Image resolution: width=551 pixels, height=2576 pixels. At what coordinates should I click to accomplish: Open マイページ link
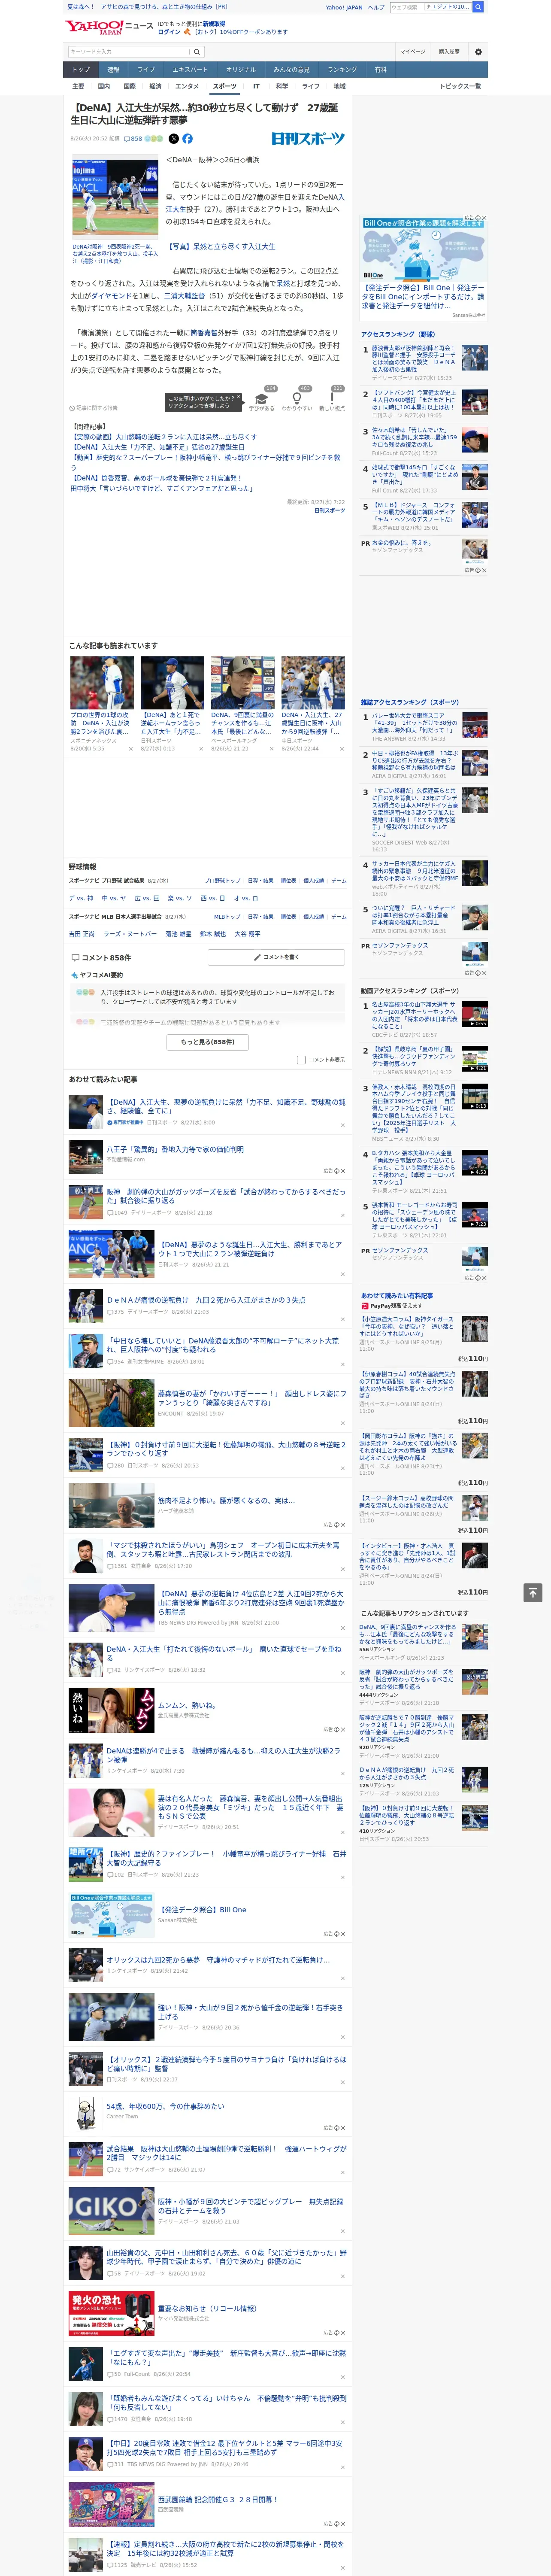(x=413, y=52)
